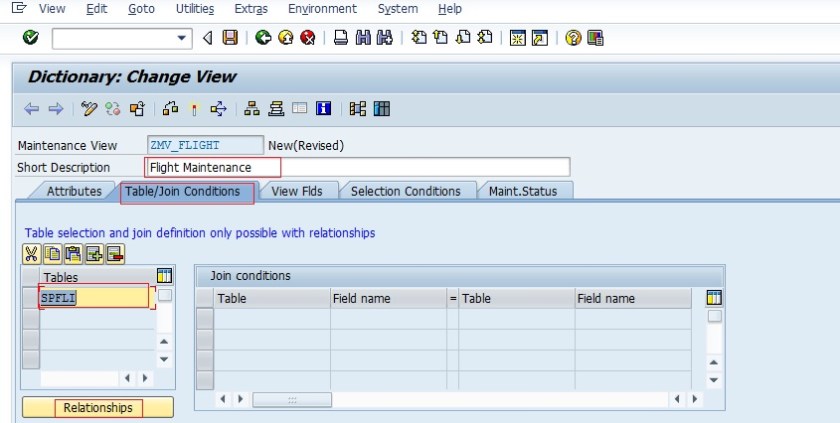
Task: Open the Tables column configuration icon
Action: 164,276
